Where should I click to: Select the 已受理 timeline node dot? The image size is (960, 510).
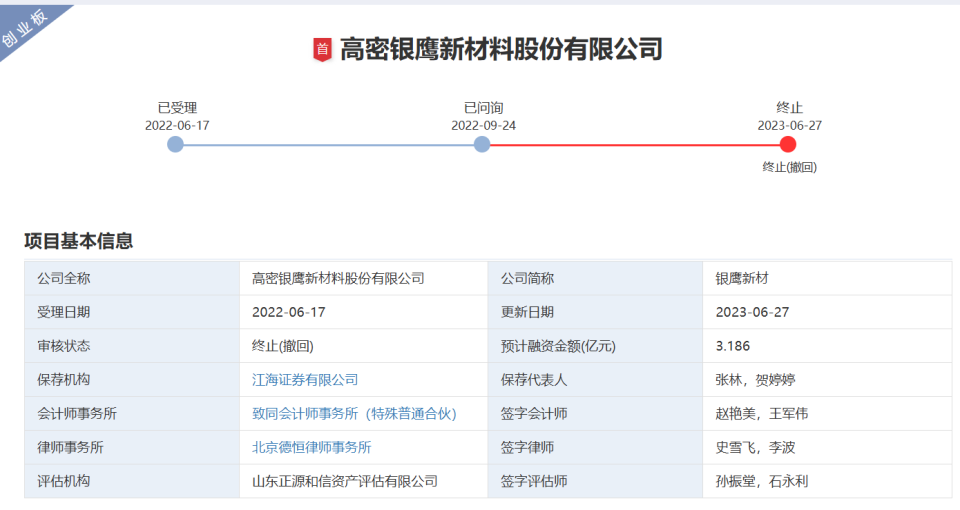(176, 144)
